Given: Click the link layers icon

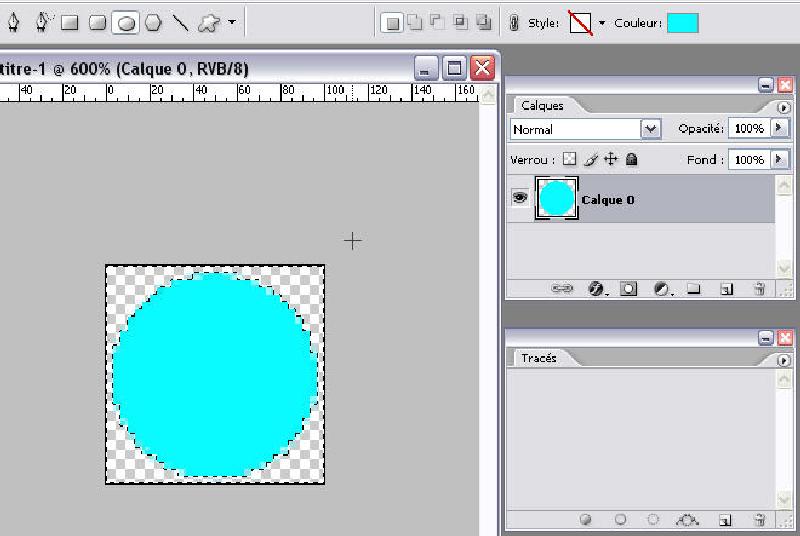Looking at the screenshot, I should [562, 289].
